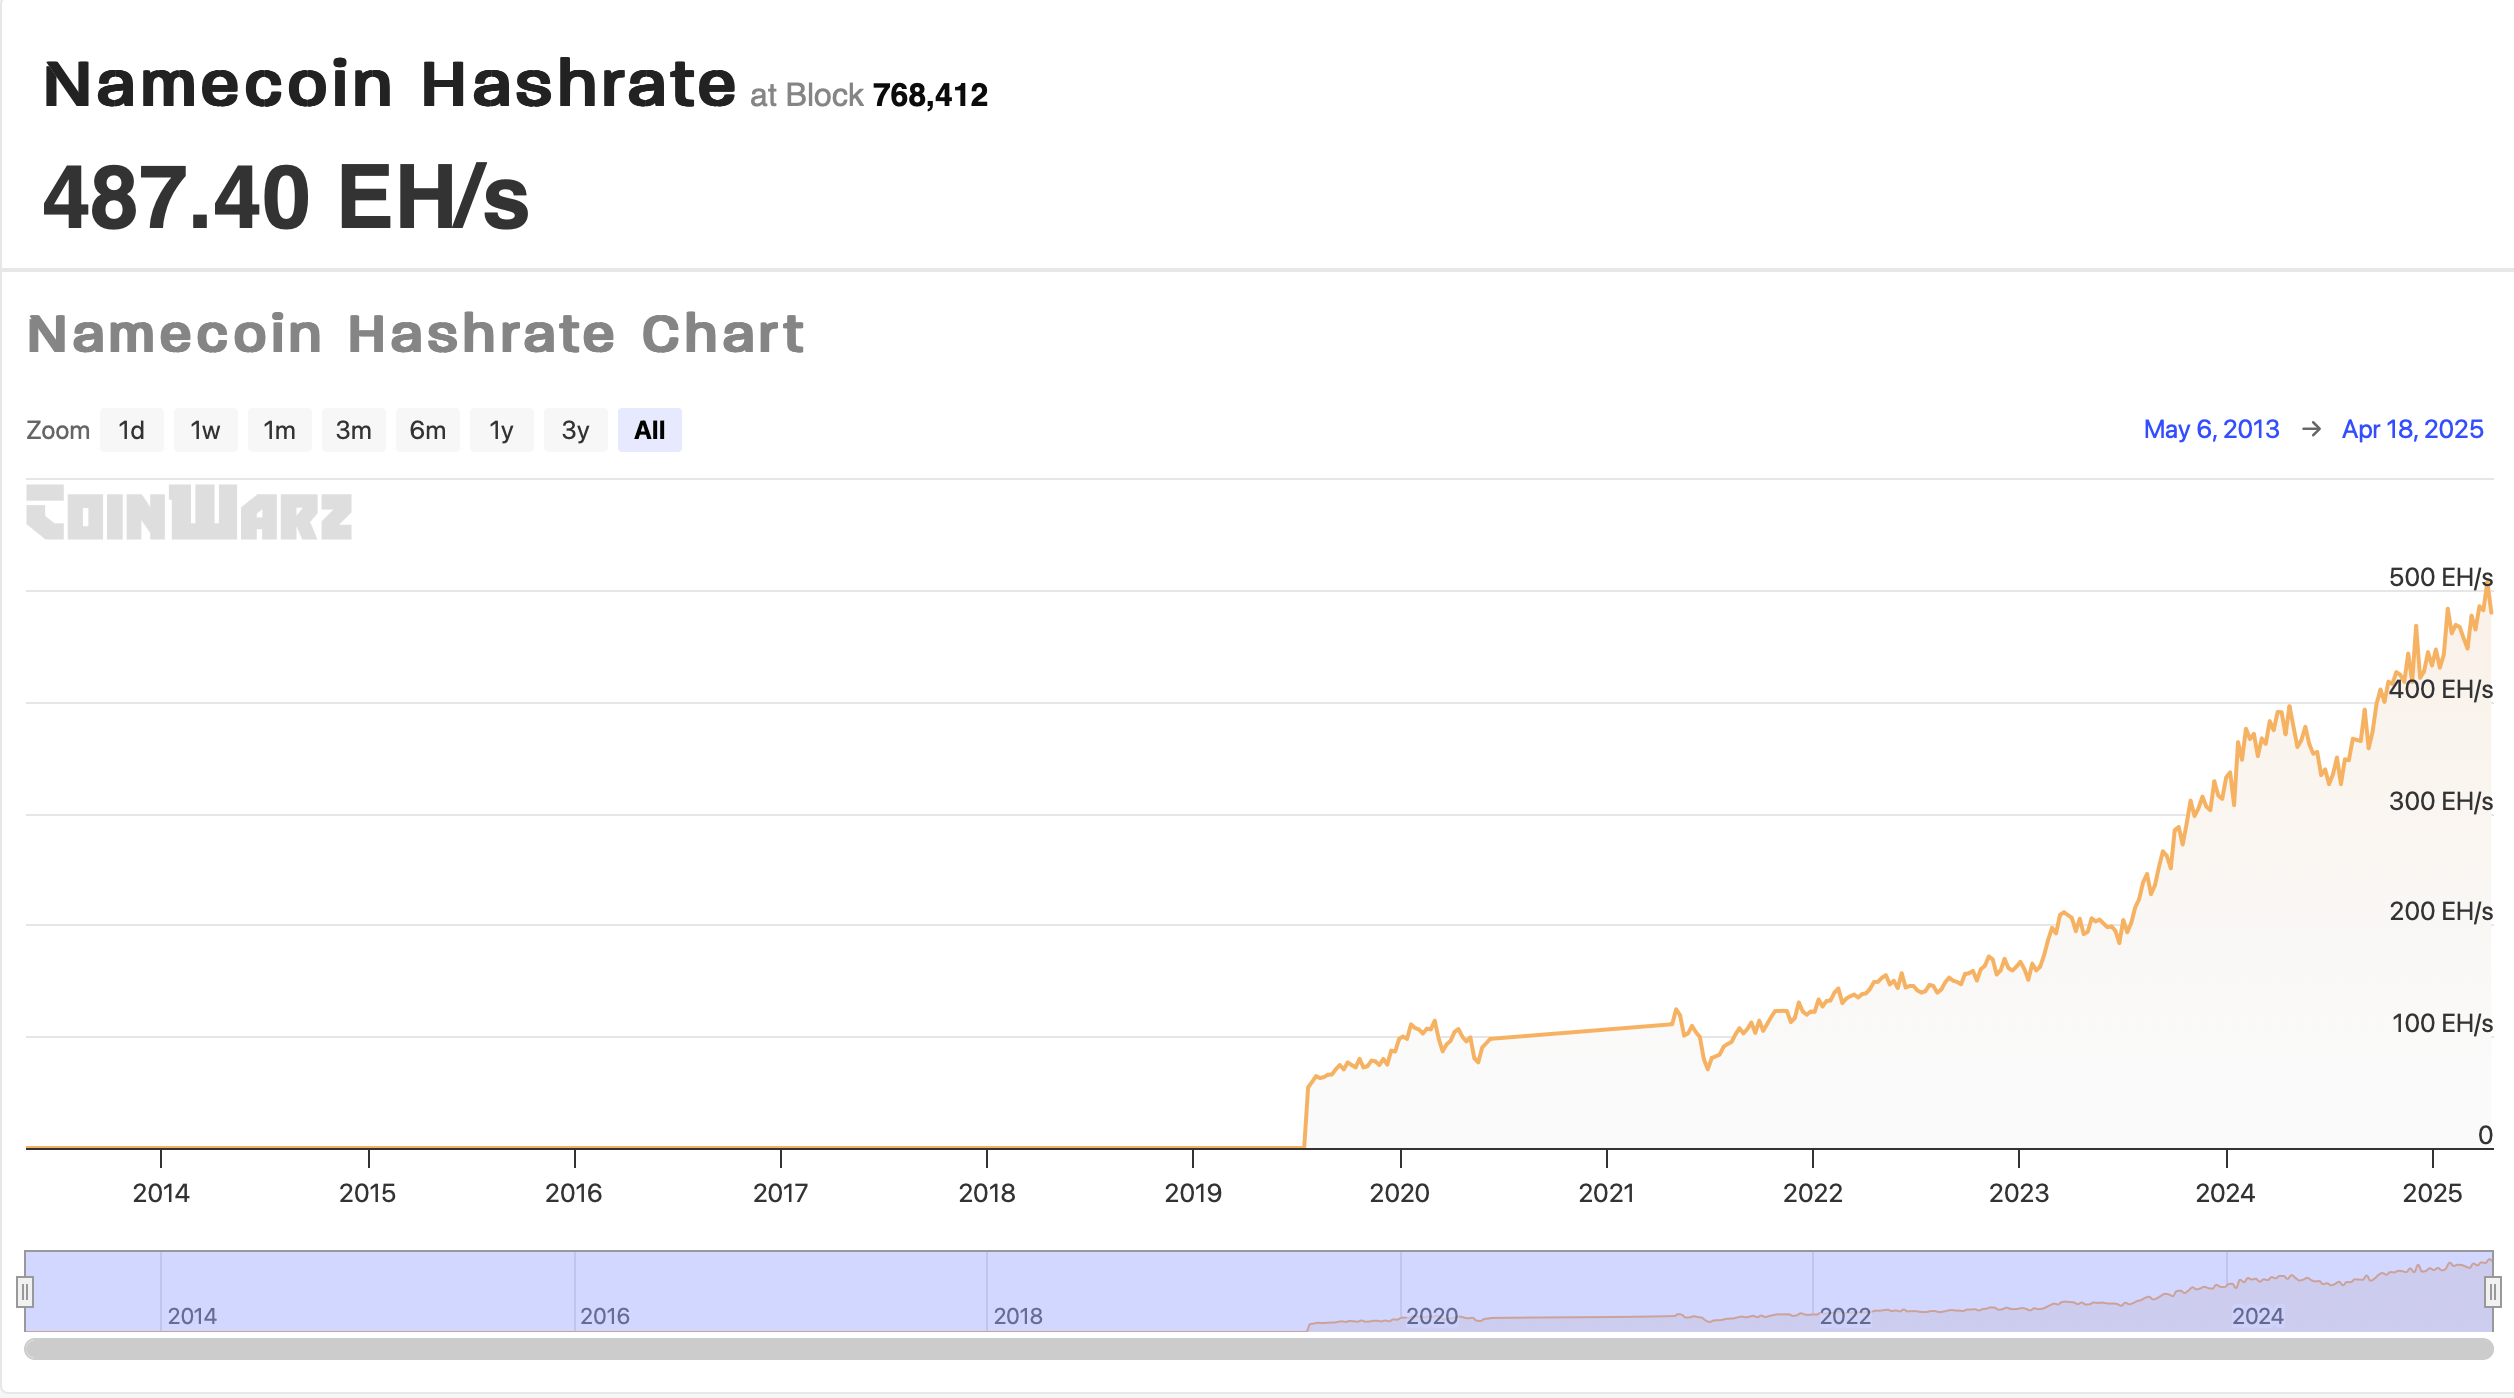Screen dimensions: 2514x1398
Task: Click the 2014 label on the x-axis
Action: pyautogui.click(x=160, y=1192)
